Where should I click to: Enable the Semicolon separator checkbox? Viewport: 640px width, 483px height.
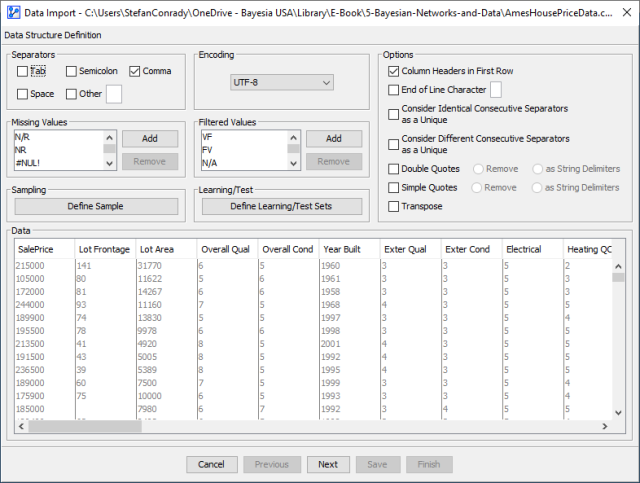[x=71, y=71]
